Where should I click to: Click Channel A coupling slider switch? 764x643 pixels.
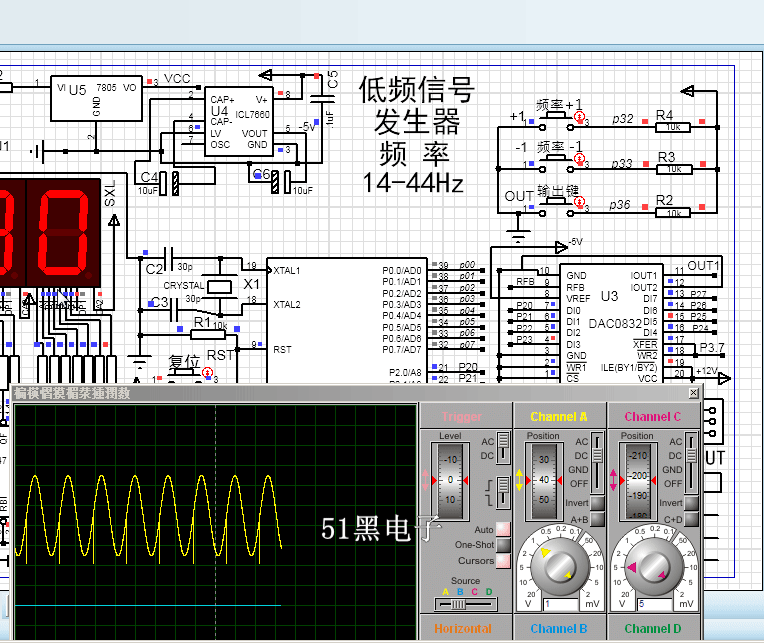(597, 462)
